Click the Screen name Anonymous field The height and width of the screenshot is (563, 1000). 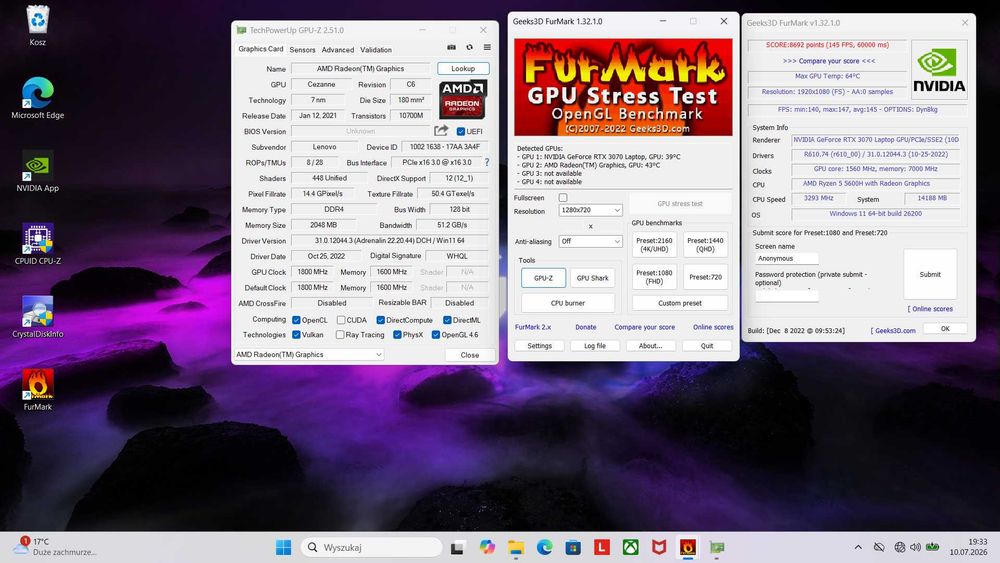click(786, 259)
